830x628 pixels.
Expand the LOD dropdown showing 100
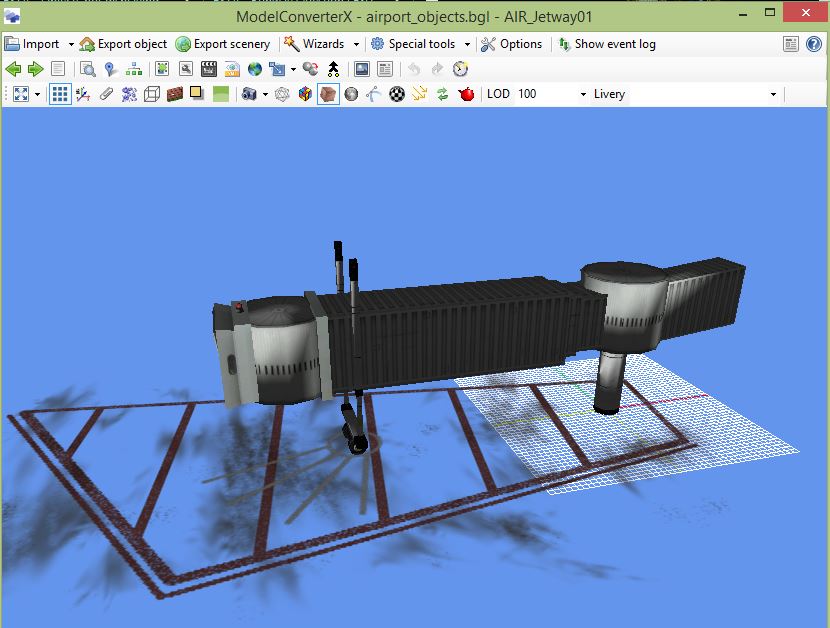click(583, 94)
